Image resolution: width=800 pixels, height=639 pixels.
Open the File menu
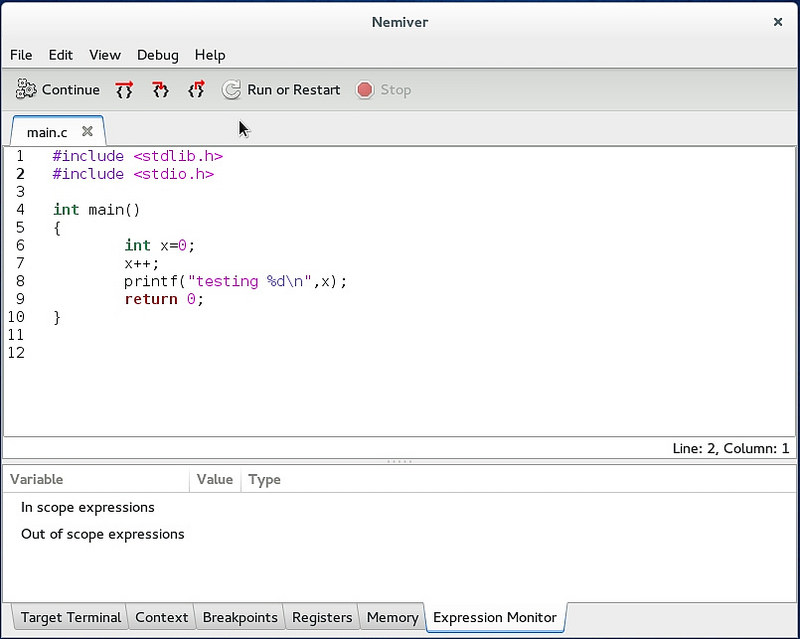coord(21,55)
